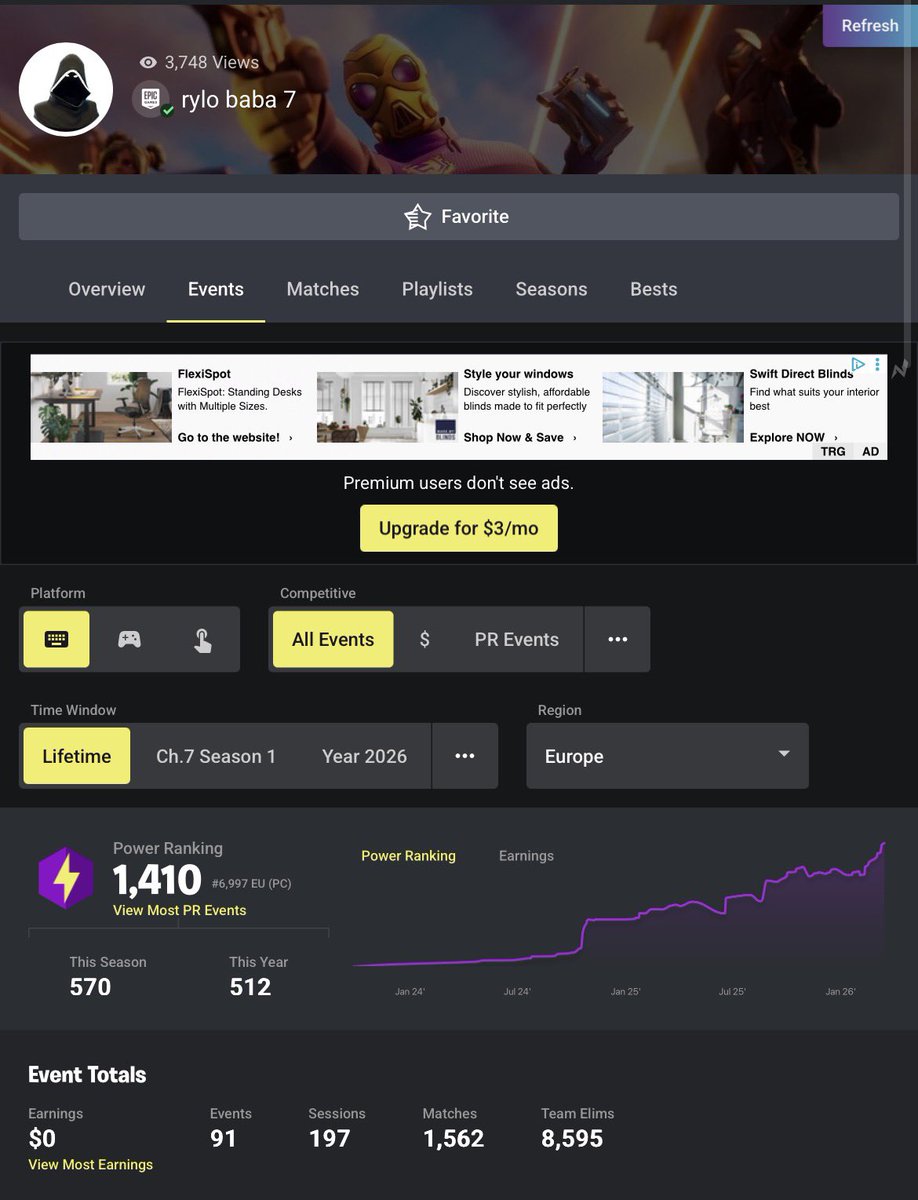
Task: Select the PR Events filter
Action: (516, 639)
